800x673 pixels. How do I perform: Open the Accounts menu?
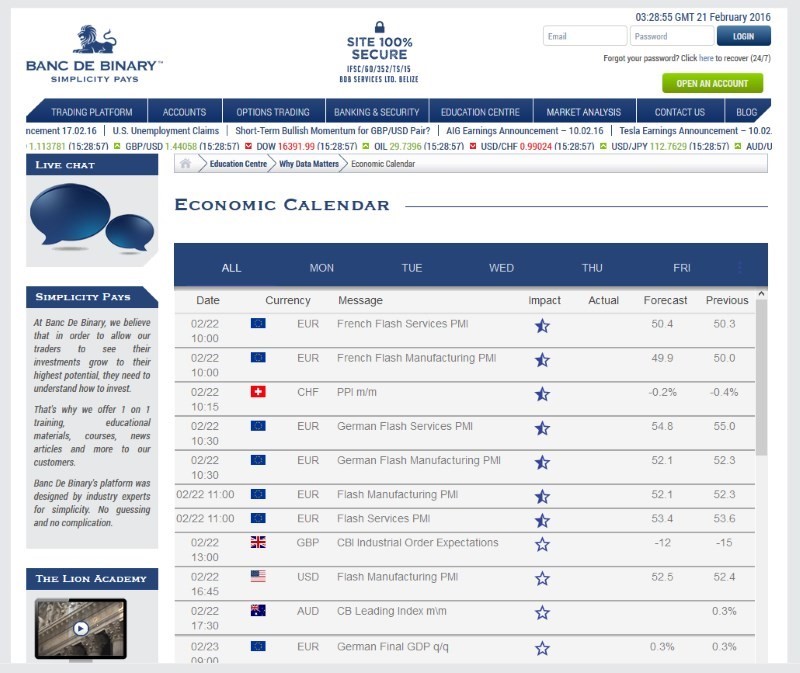185,112
